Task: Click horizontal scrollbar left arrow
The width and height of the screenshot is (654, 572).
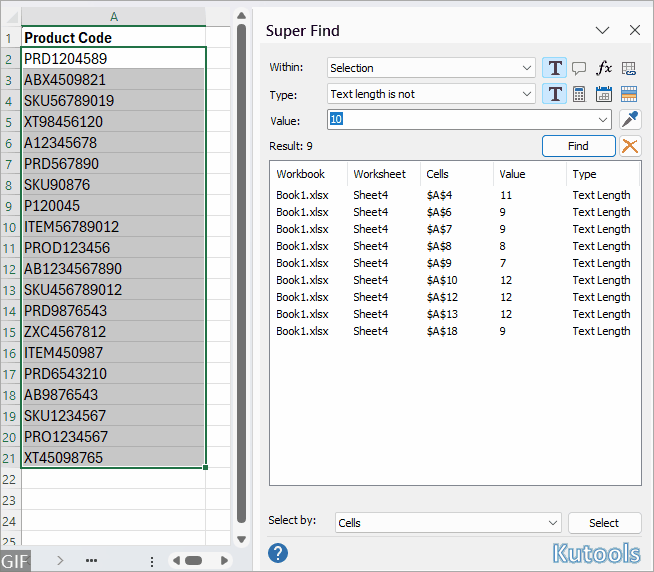Action: coord(176,560)
